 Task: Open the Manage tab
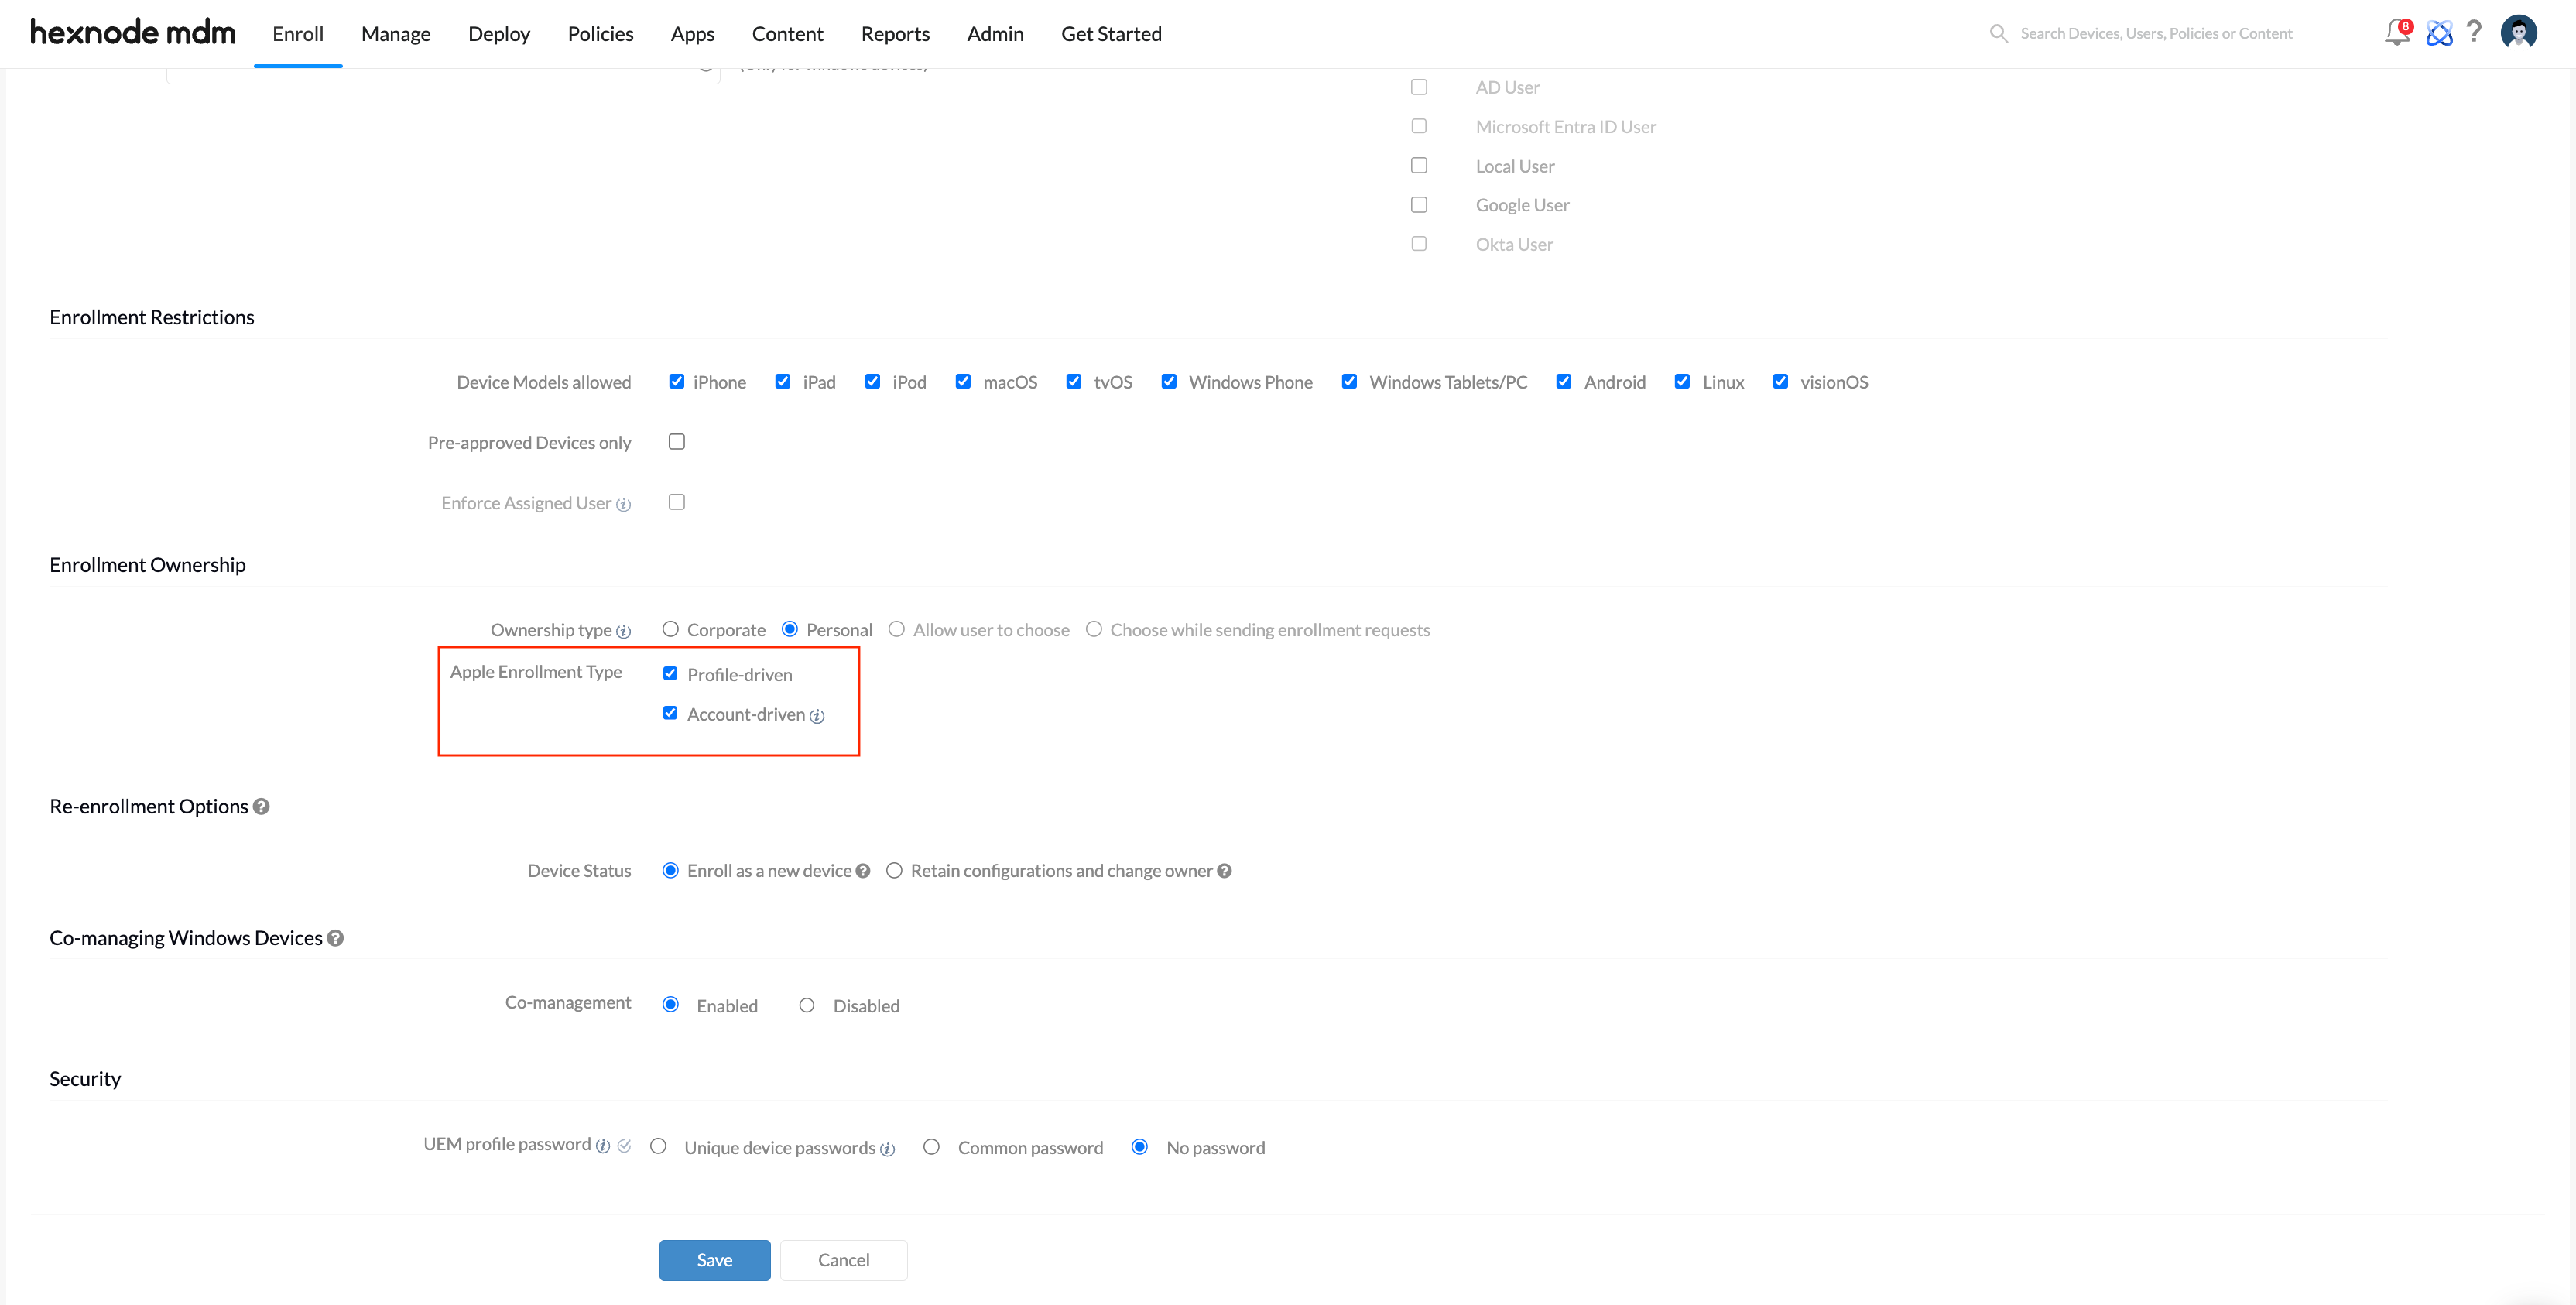point(396,33)
